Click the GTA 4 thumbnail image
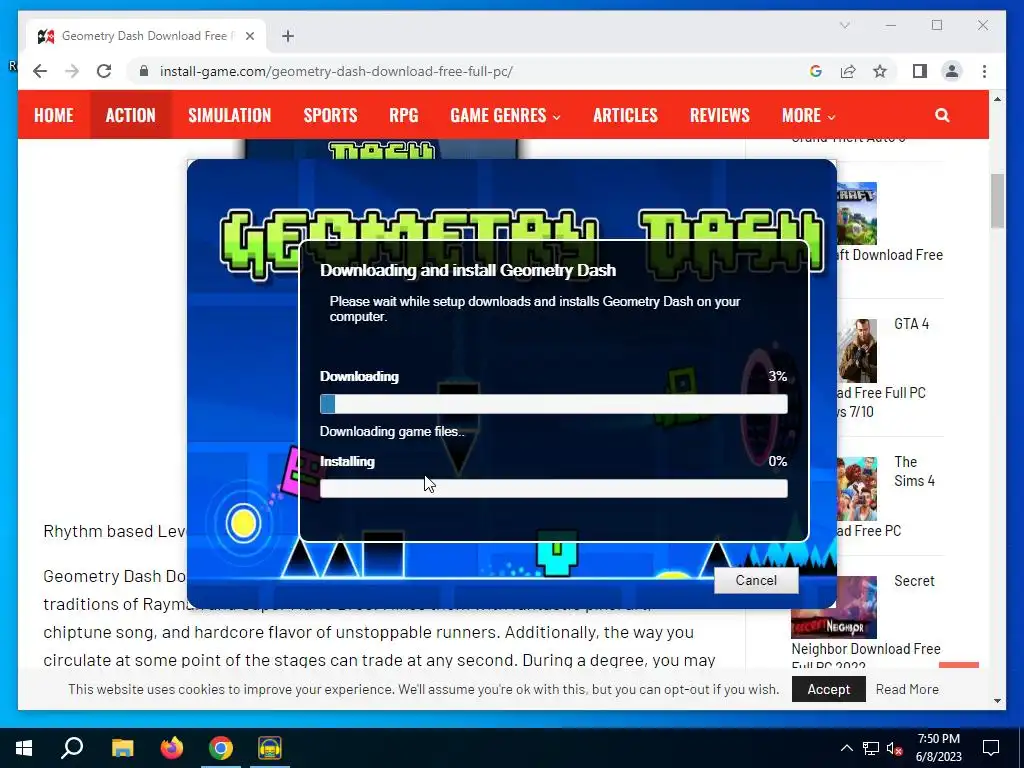The image size is (1024, 768). point(857,351)
